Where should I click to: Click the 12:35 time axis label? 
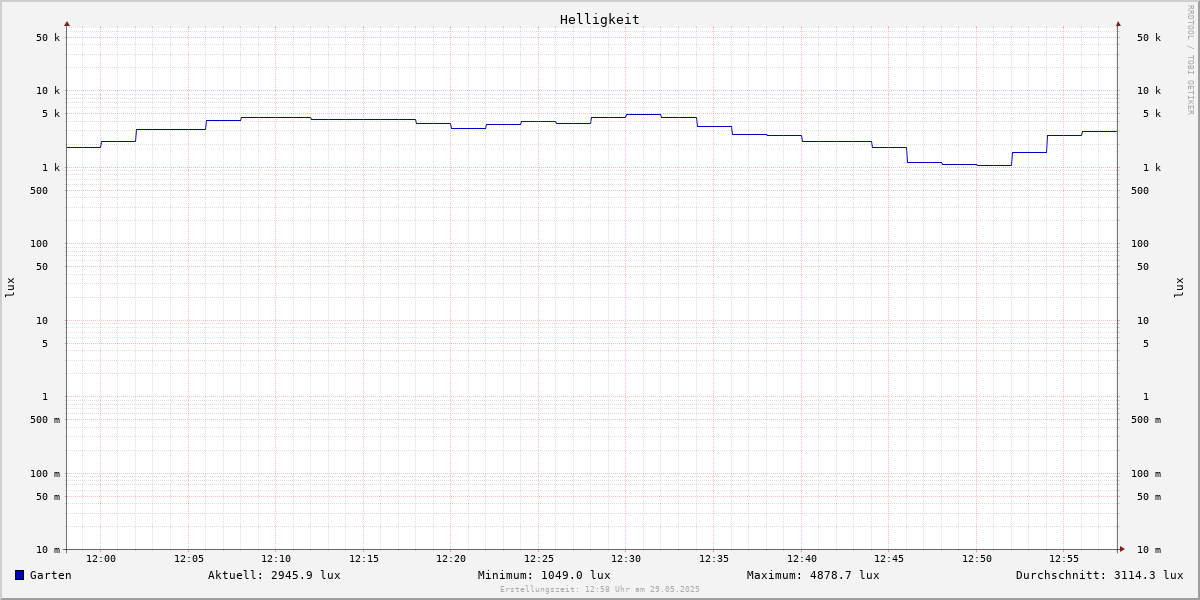click(714, 559)
